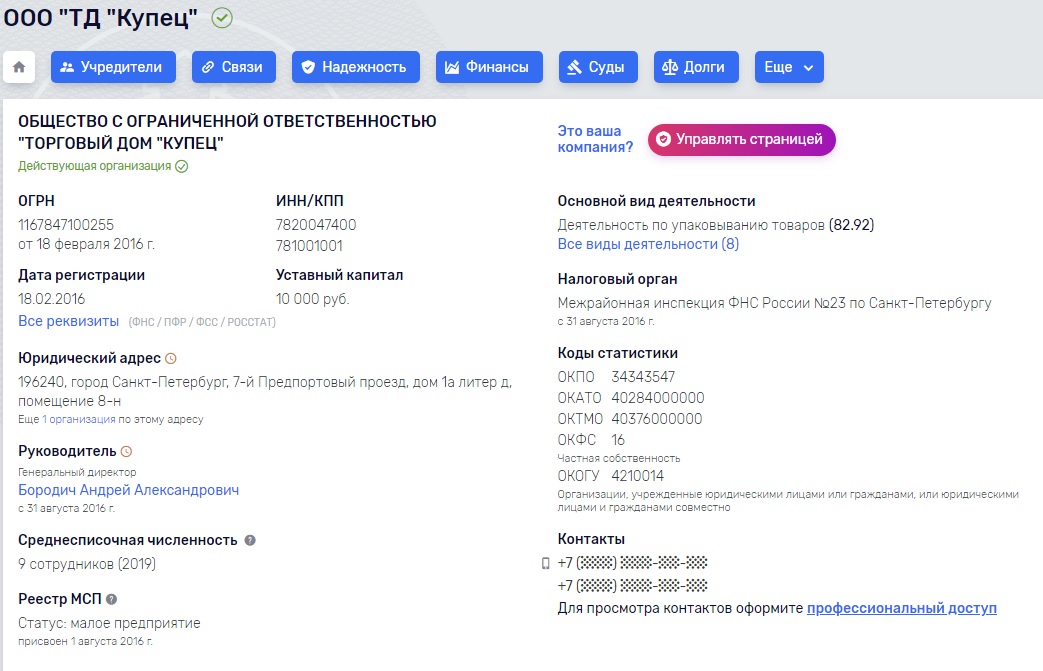Open the Суды tab

598,67
